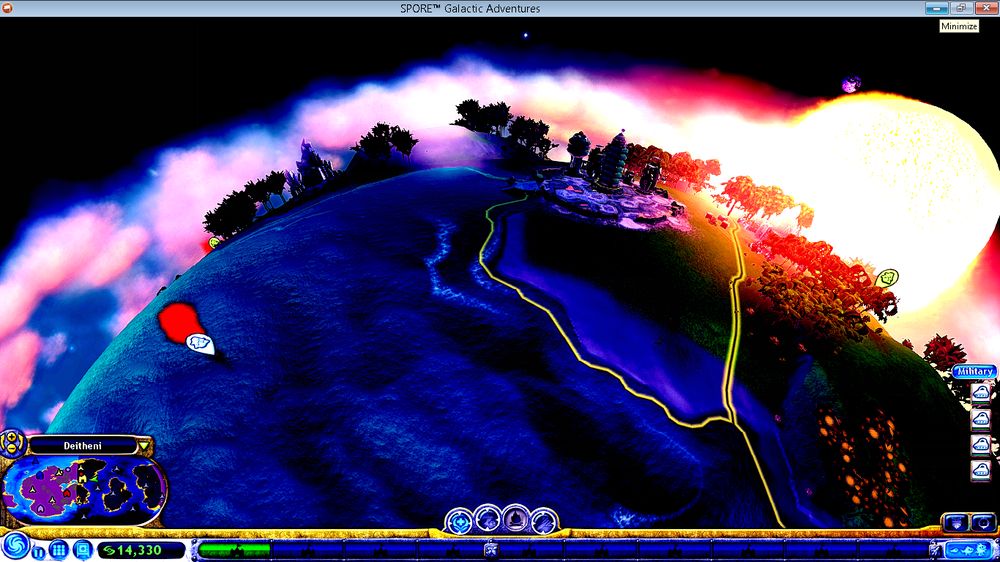This screenshot has height=562, width=1000.
Task: Open the Spore main menu swirl button
Action: point(15,546)
